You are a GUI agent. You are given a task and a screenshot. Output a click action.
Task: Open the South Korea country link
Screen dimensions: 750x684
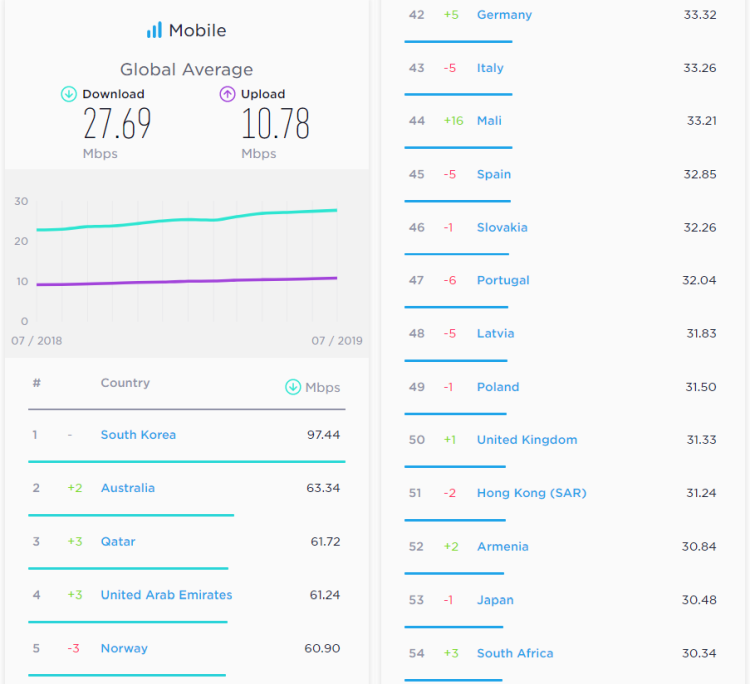pyautogui.click(x=138, y=435)
